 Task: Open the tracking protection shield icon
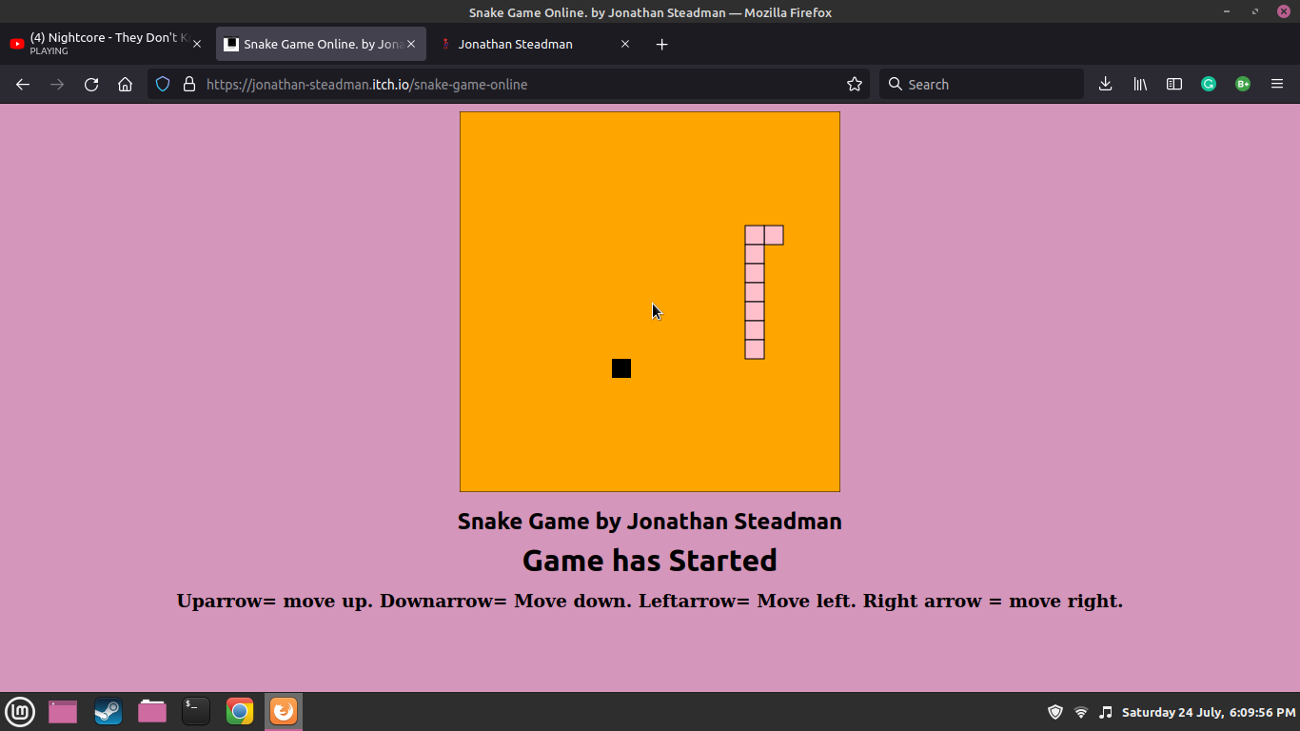pyautogui.click(x=162, y=84)
